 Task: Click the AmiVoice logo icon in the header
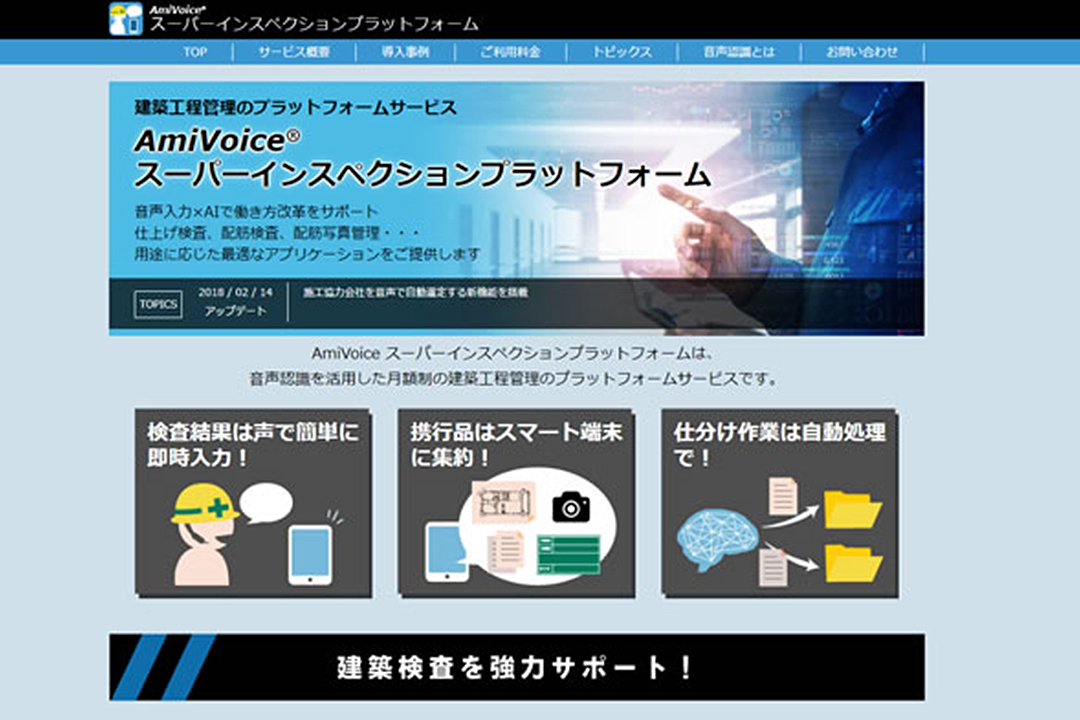126,19
